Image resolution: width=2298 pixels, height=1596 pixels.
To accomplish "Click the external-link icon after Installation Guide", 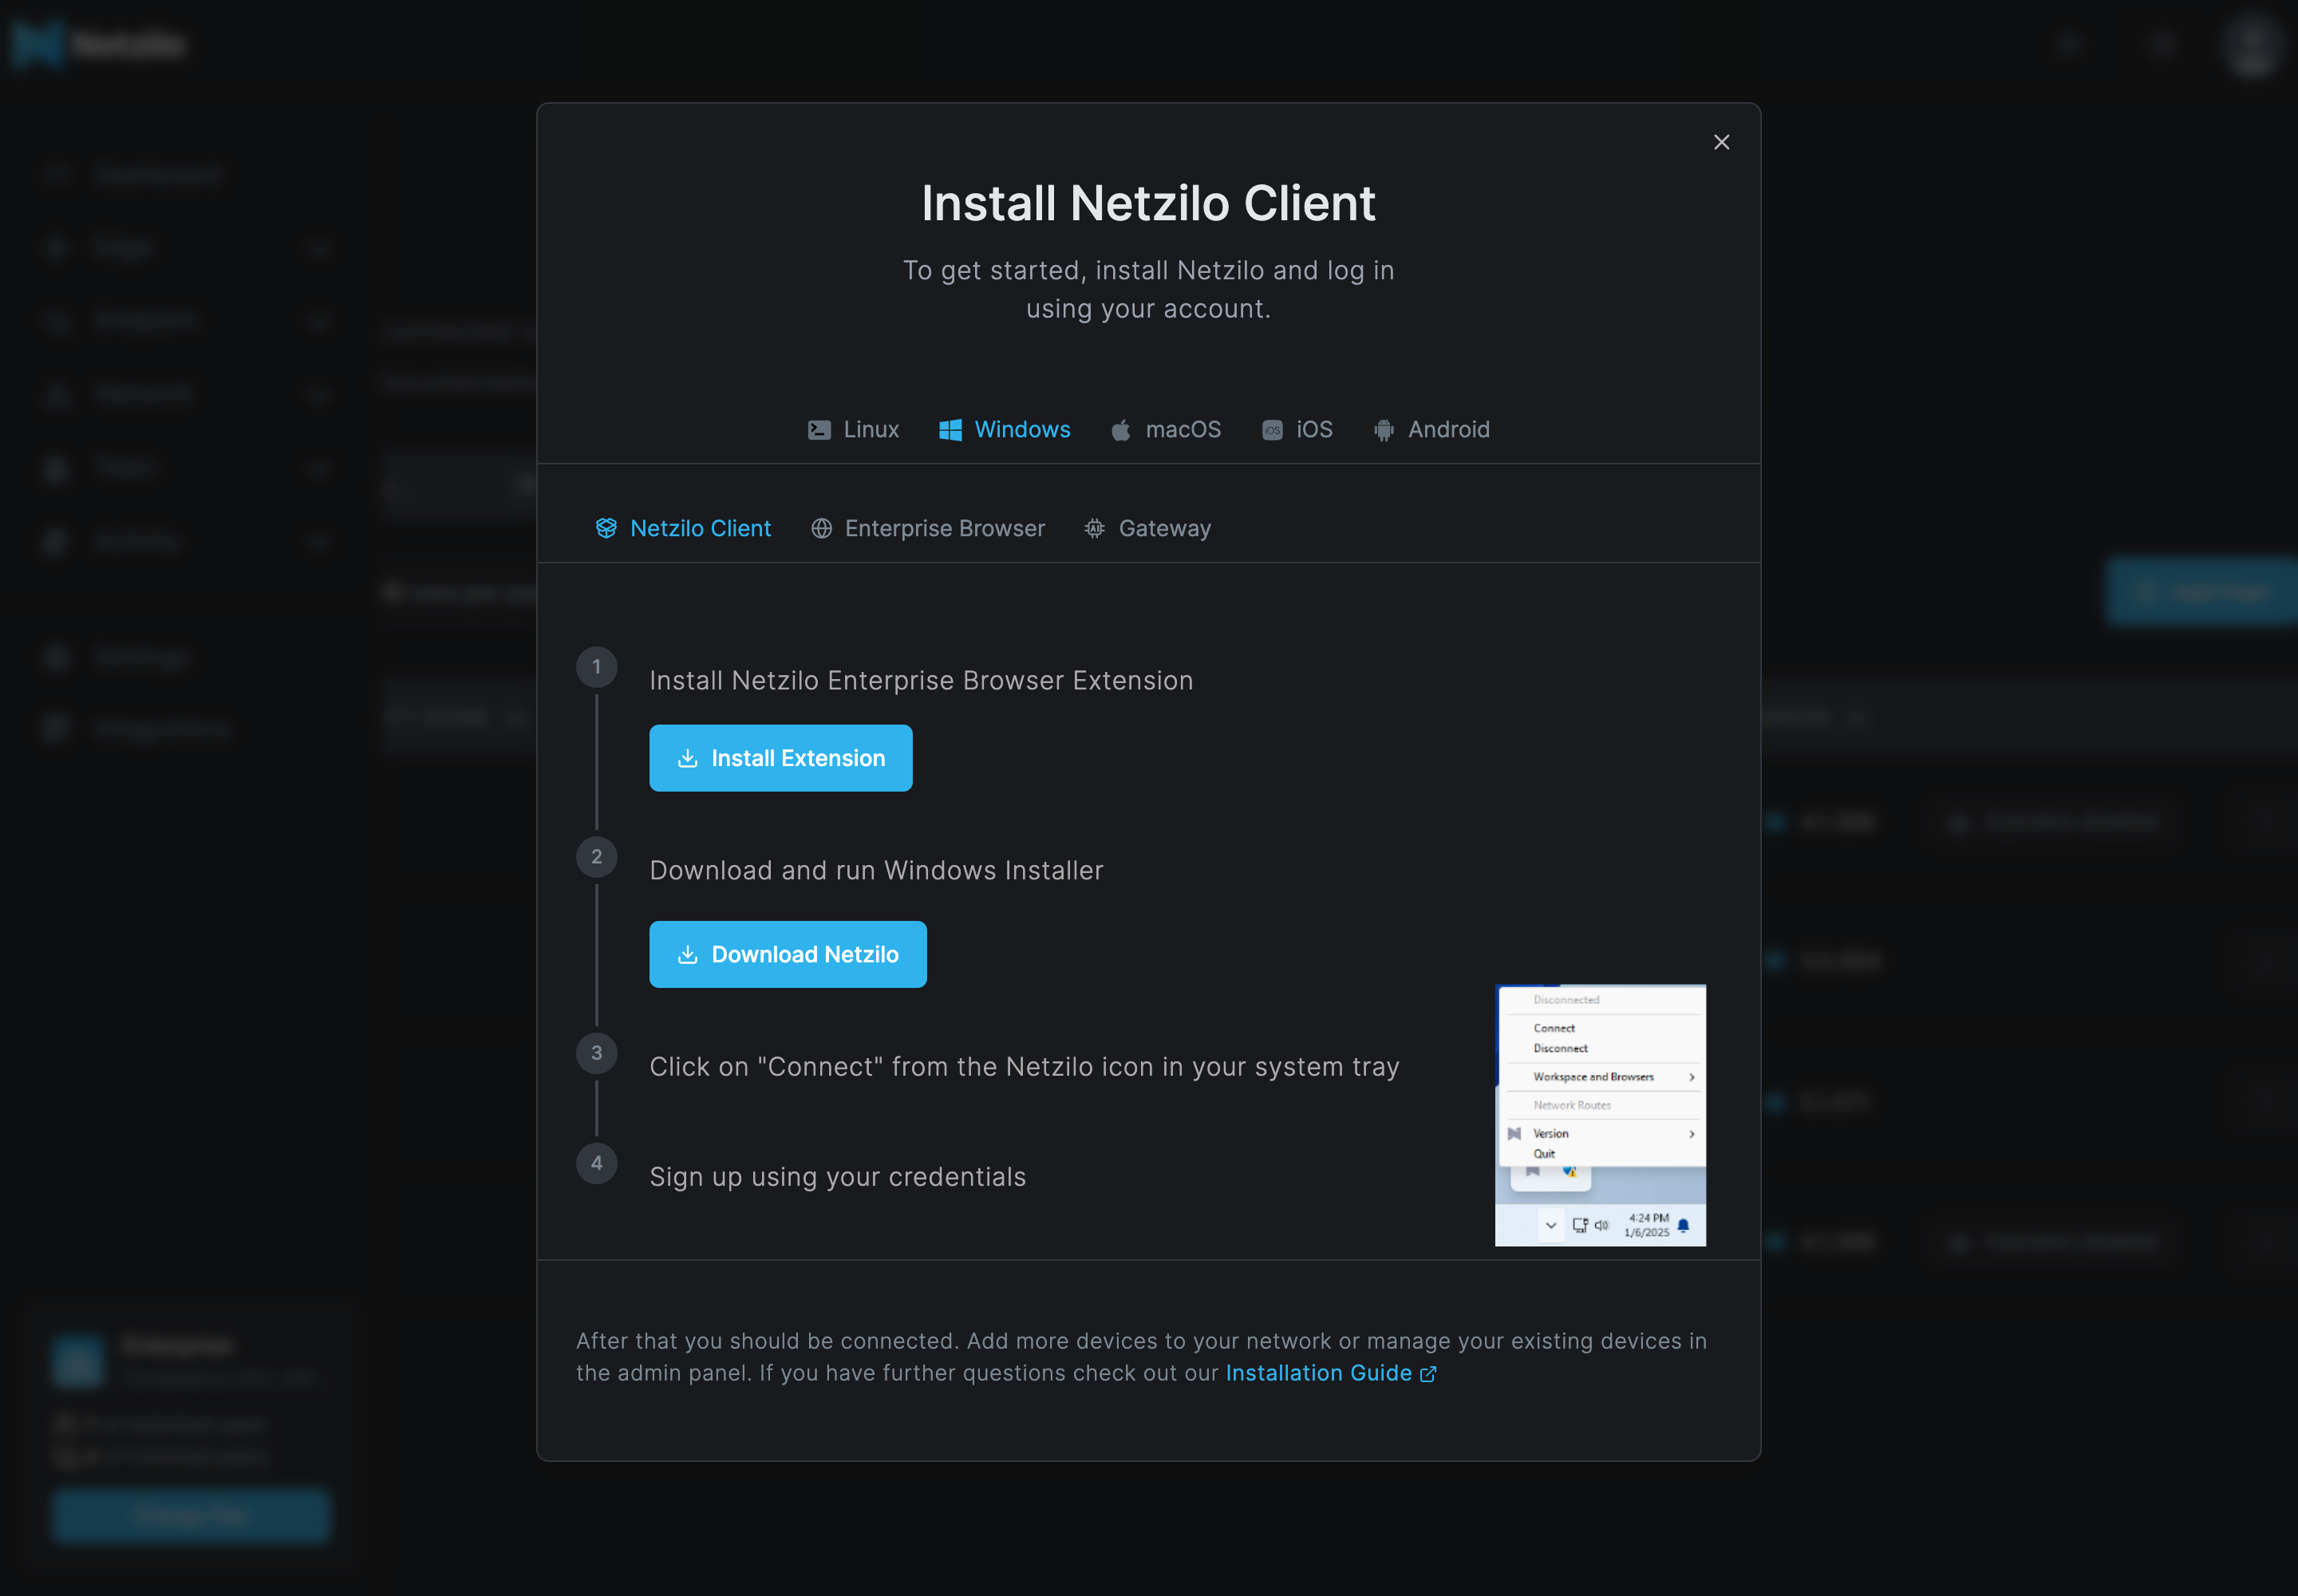I will (x=1428, y=1374).
